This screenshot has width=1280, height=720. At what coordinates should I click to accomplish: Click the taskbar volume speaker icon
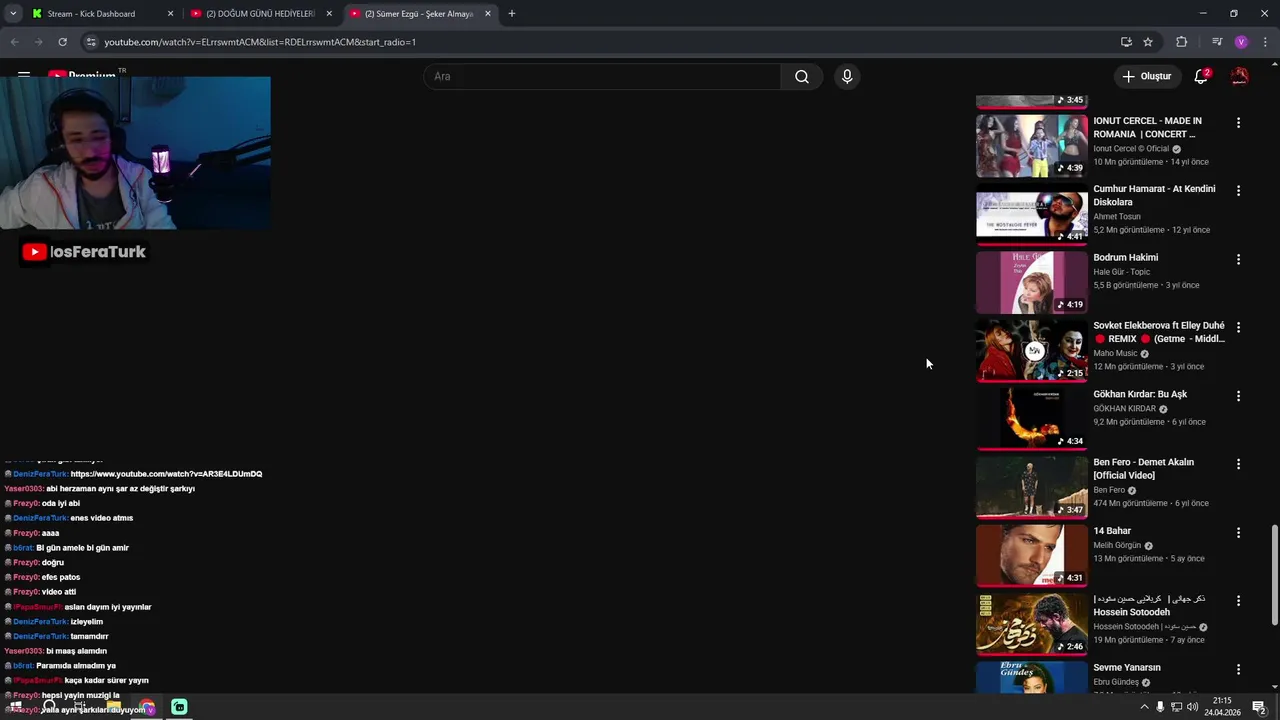click(1193, 707)
